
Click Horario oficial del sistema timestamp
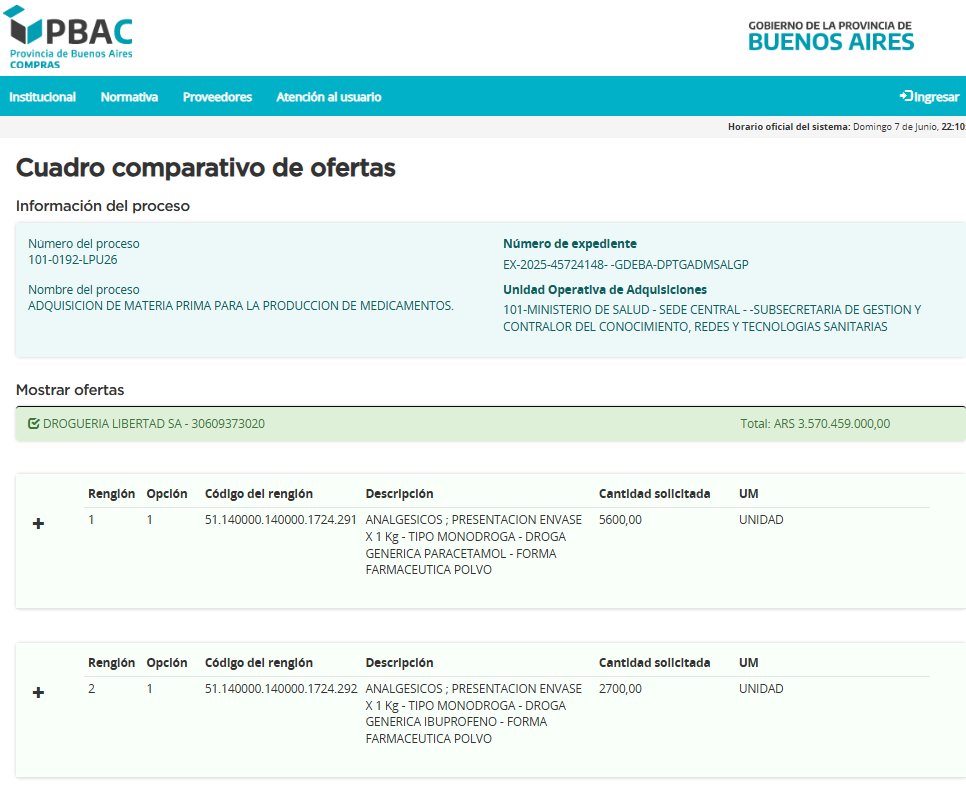846,127
